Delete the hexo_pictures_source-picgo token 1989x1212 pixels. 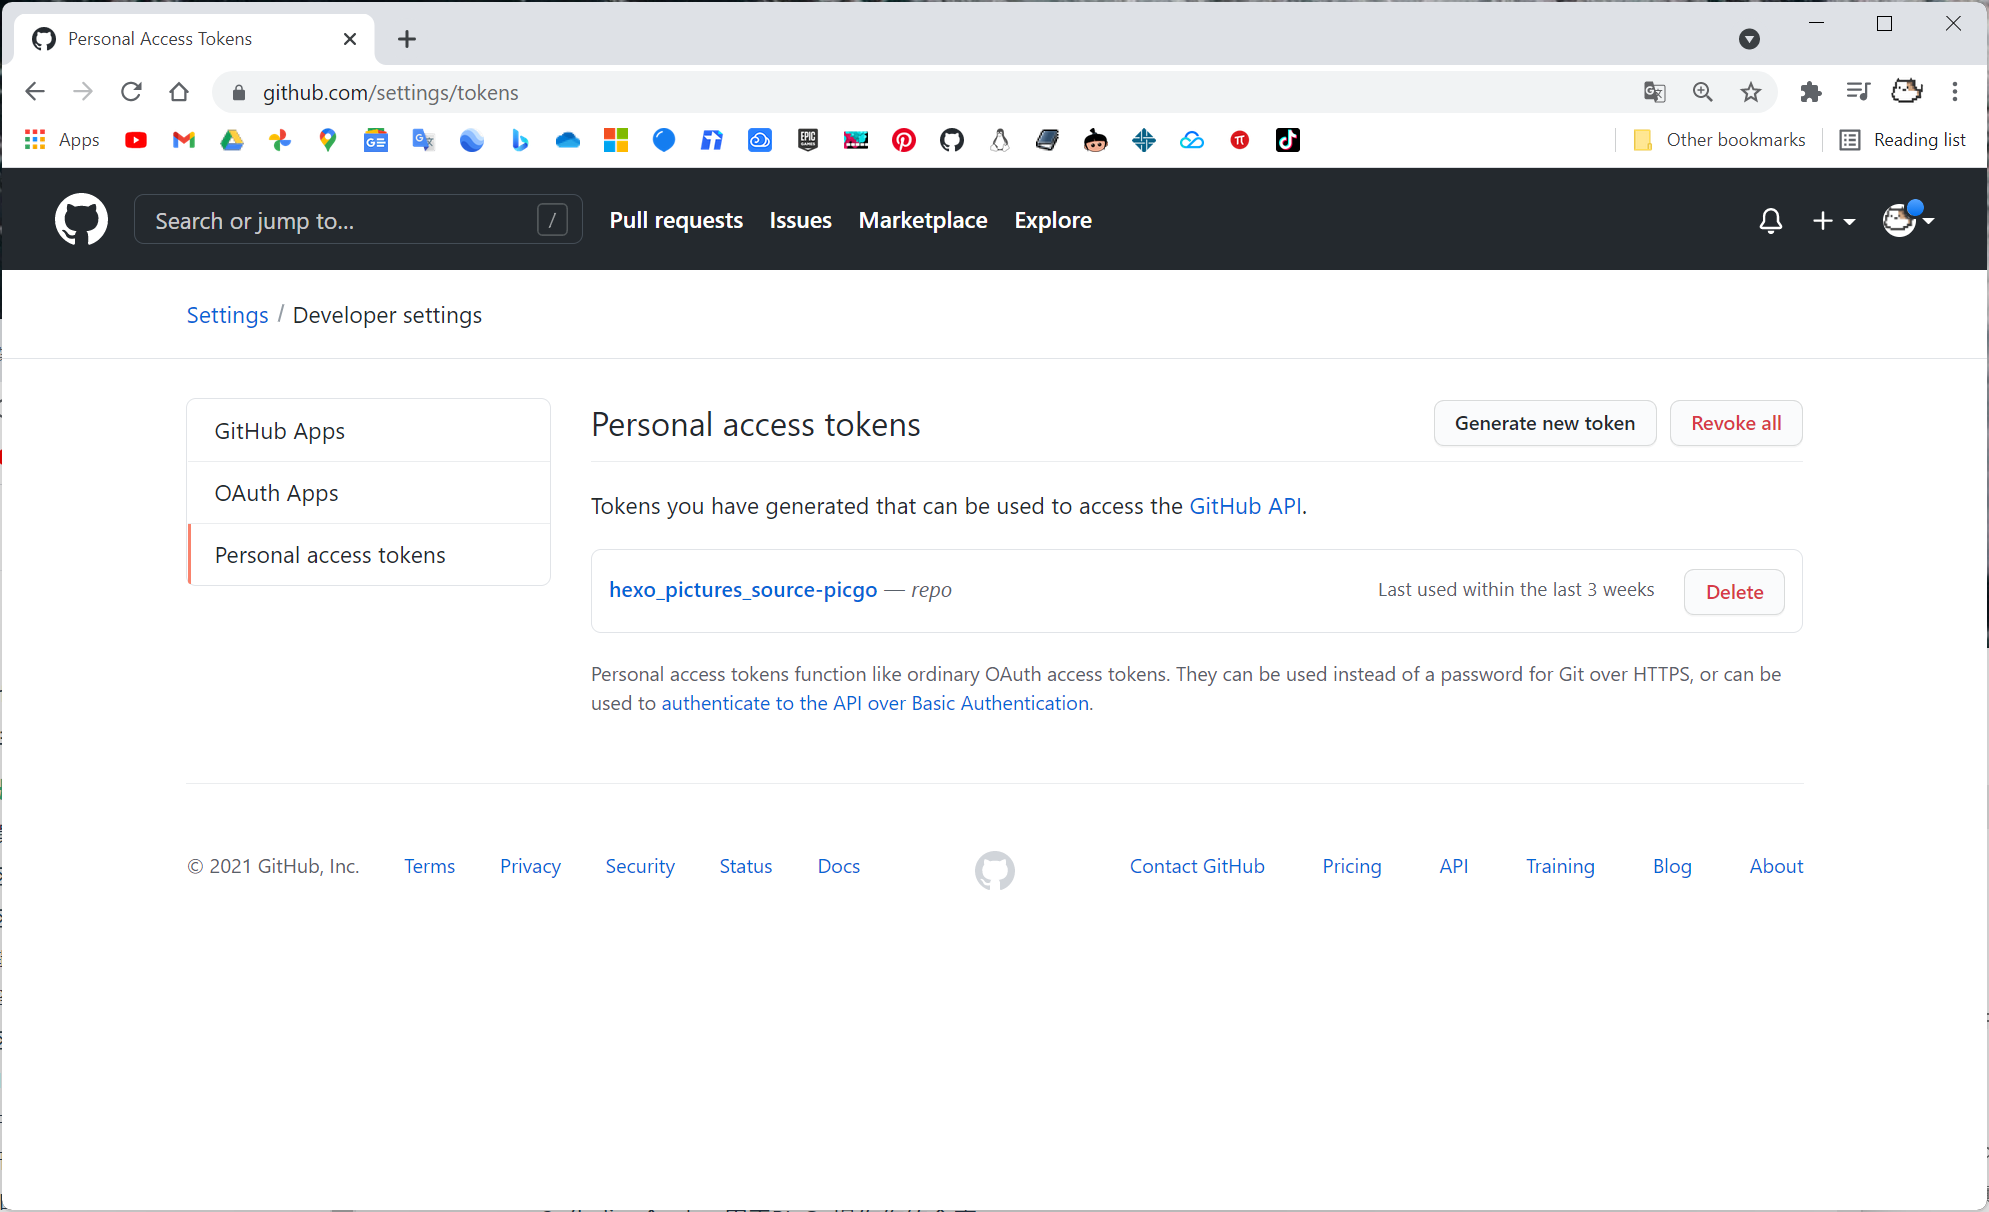(x=1733, y=592)
